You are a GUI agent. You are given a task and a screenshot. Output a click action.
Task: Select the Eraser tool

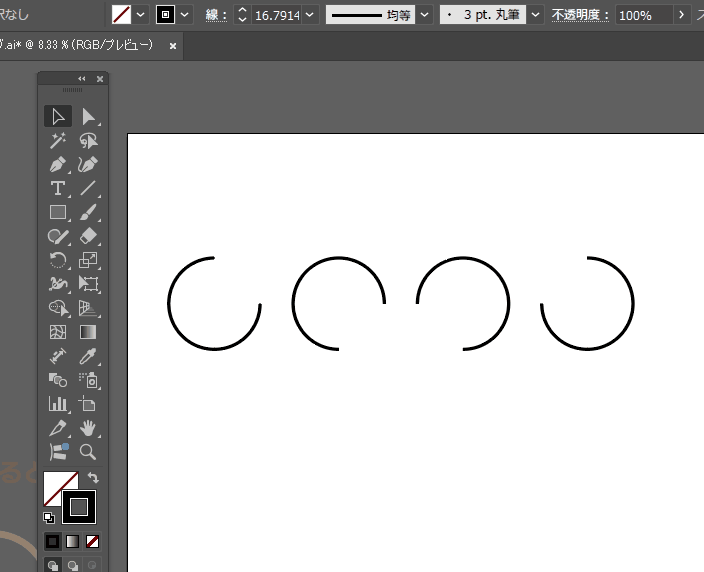coord(88,236)
